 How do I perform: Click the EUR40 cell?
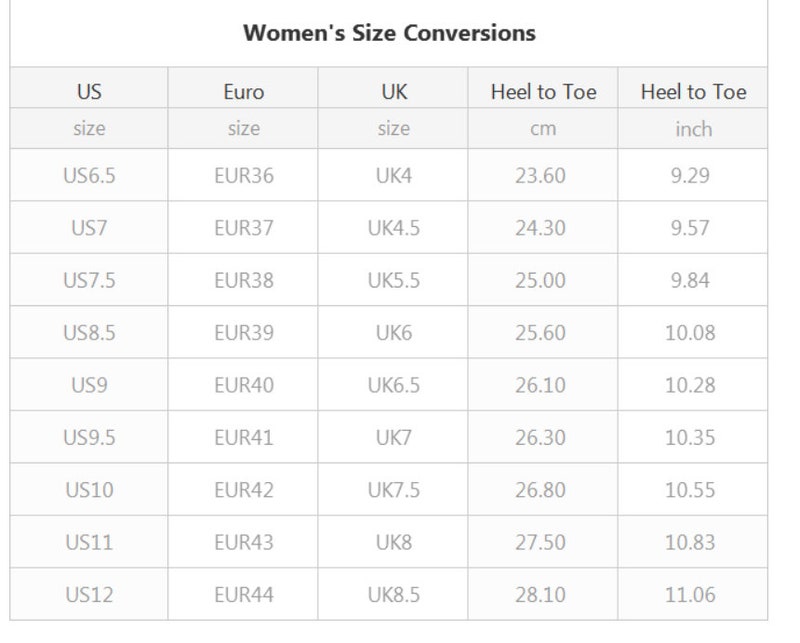coord(244,385)
